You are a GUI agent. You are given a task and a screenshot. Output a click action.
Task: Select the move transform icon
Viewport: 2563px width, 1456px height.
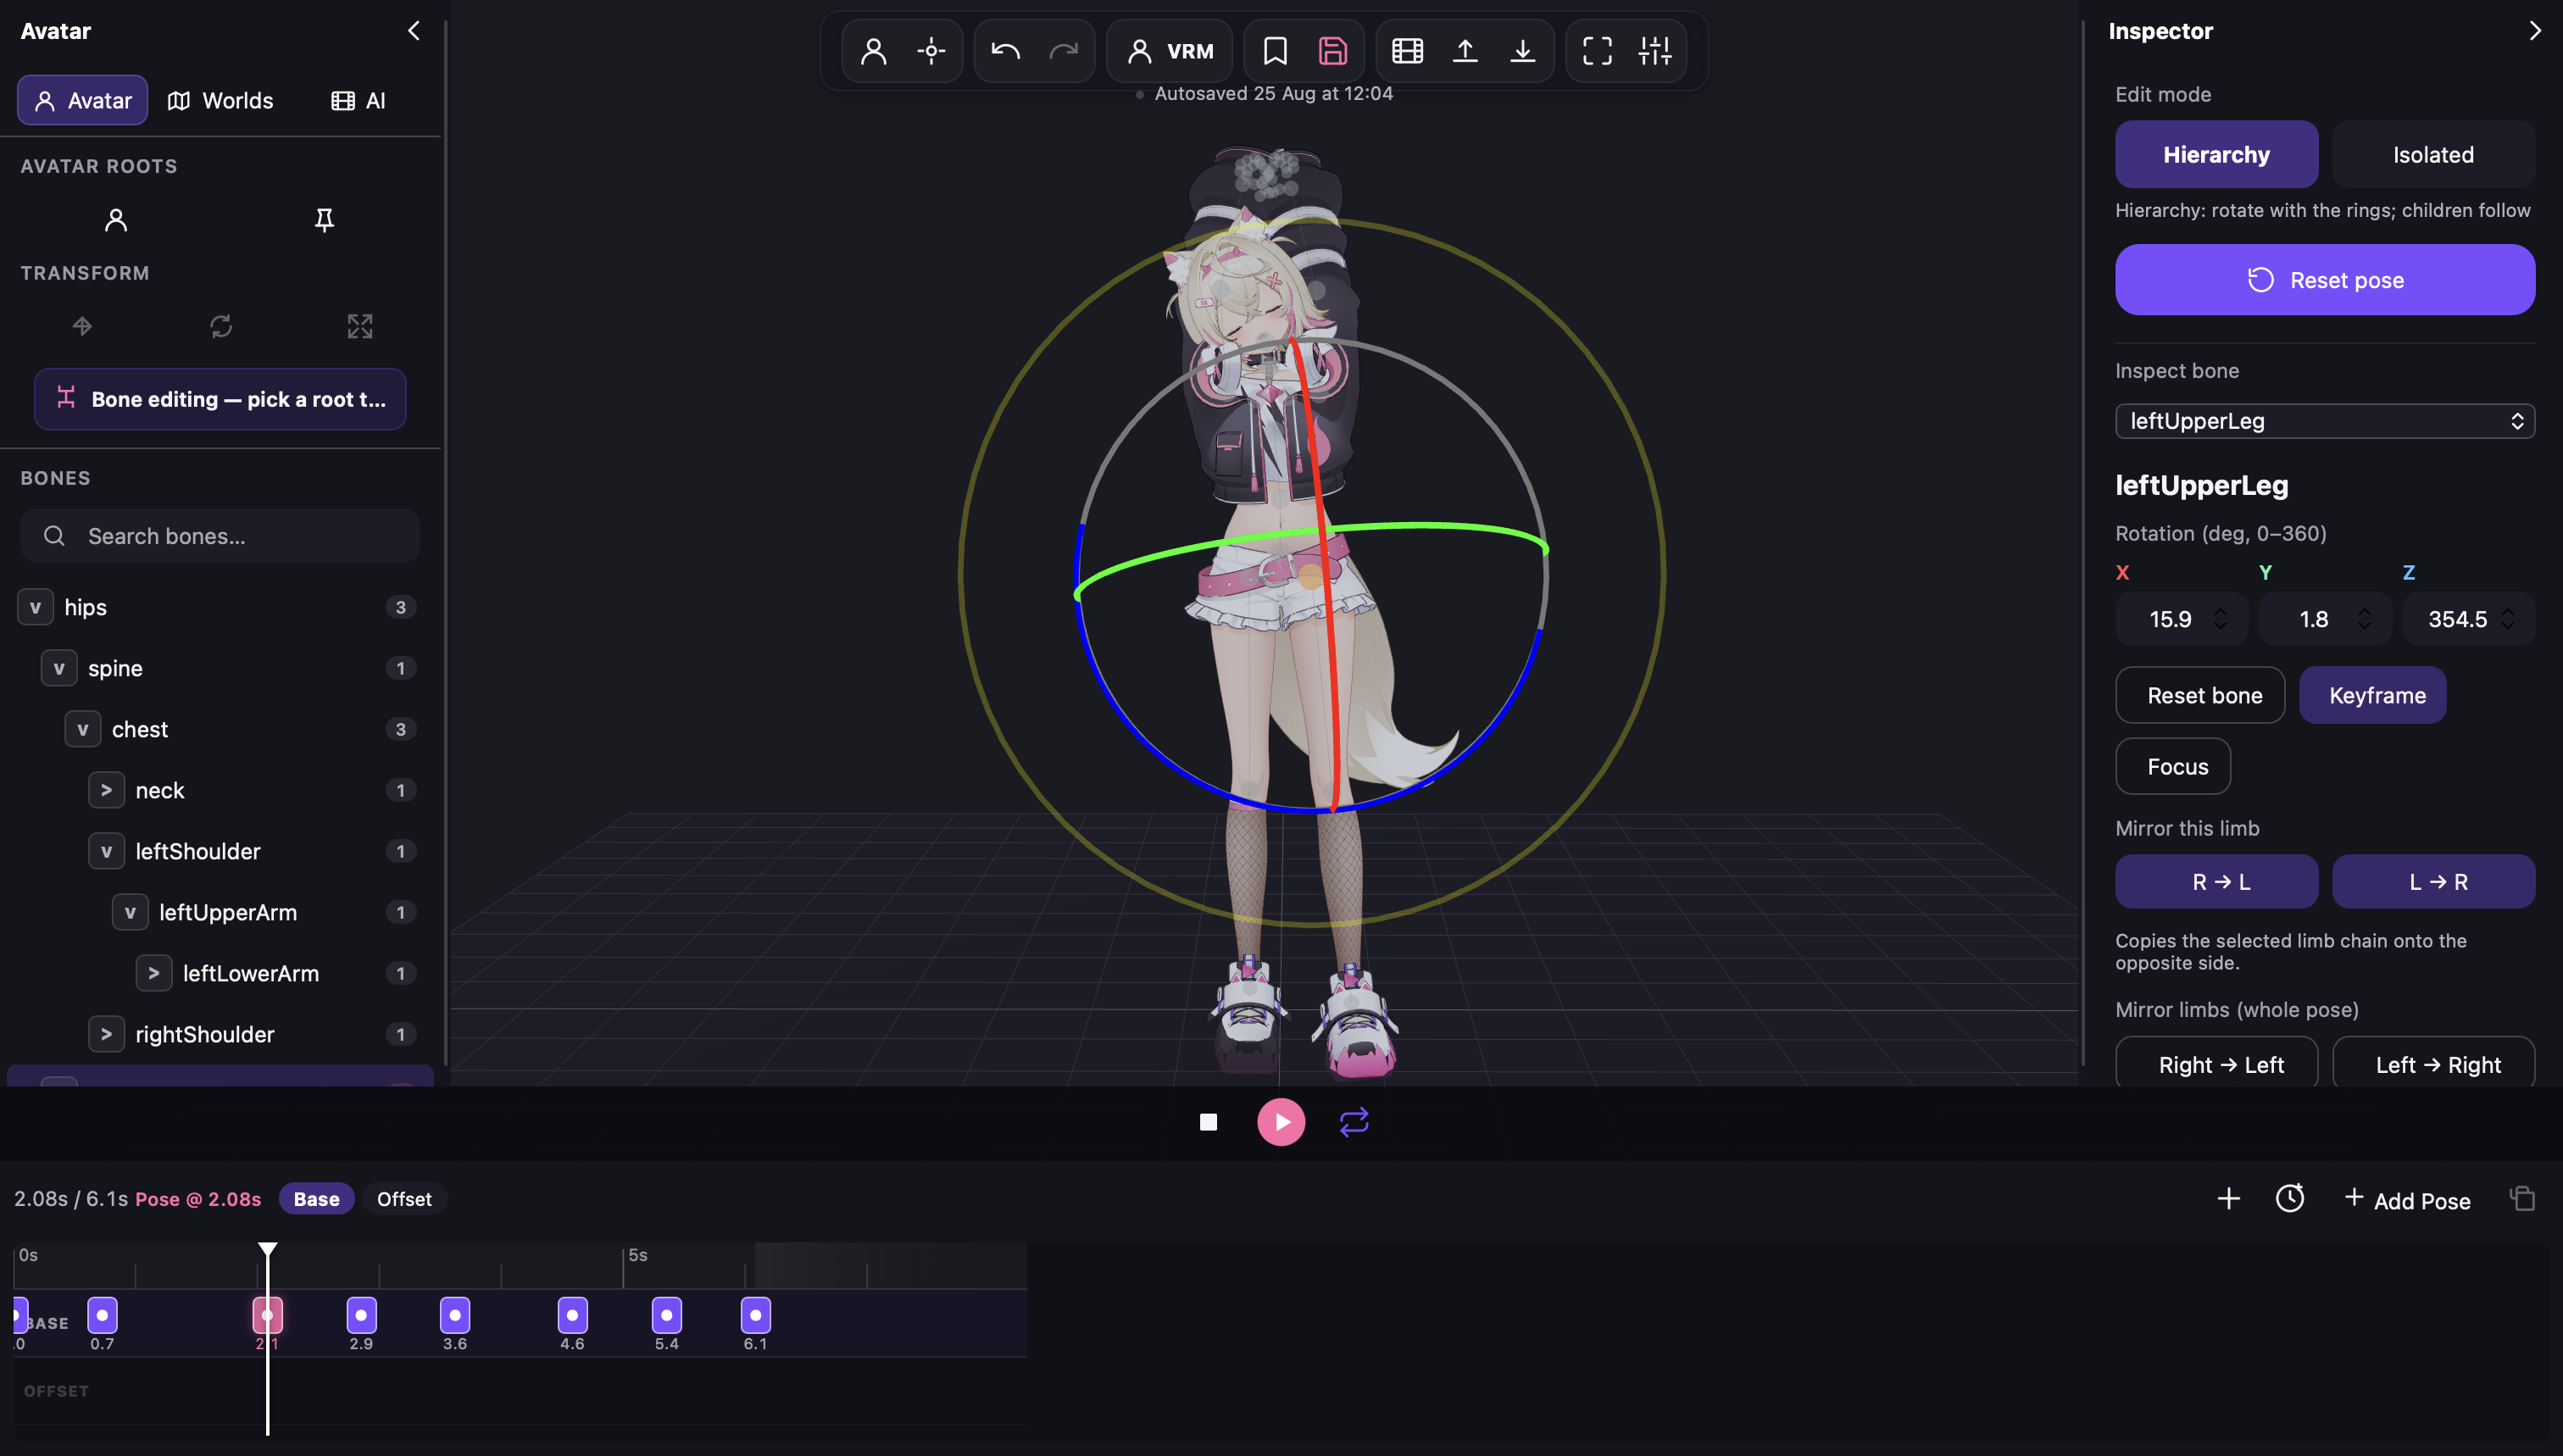click(x=82, y=326)
